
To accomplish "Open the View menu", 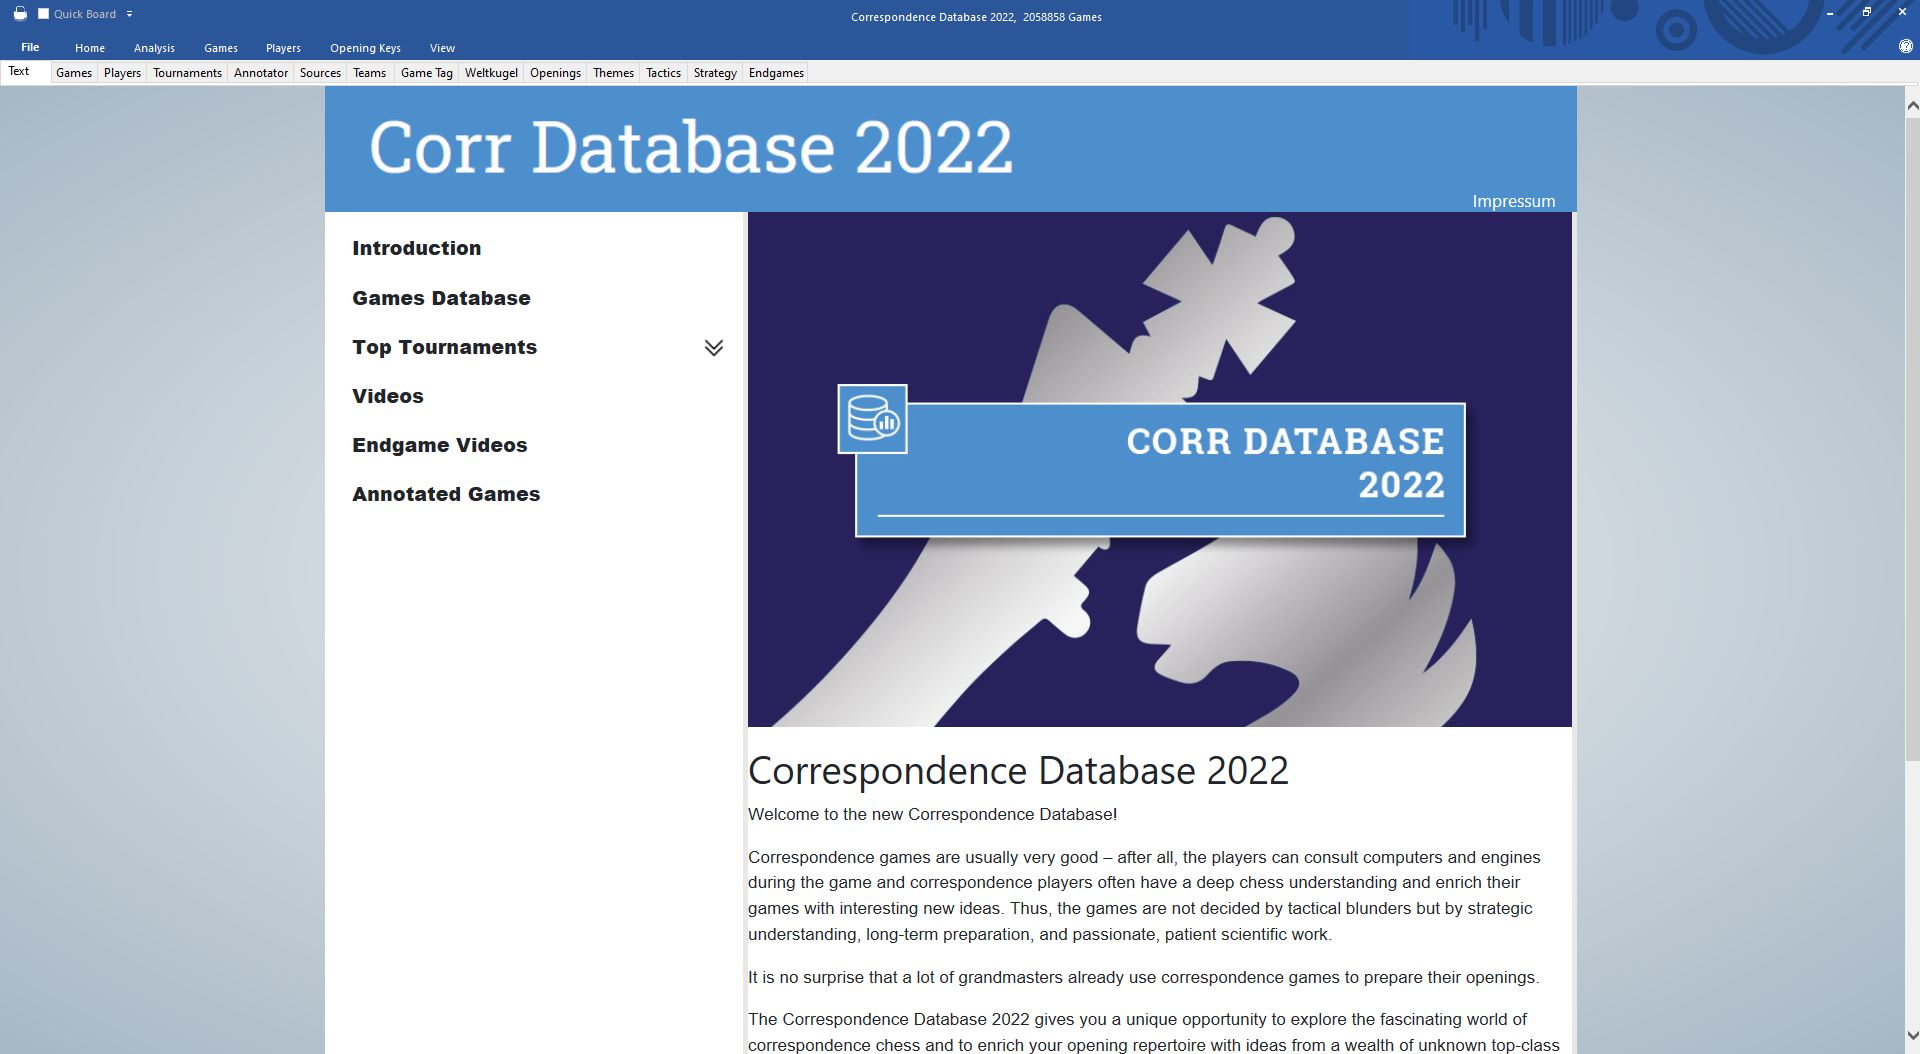I will (x=442, y=48).
